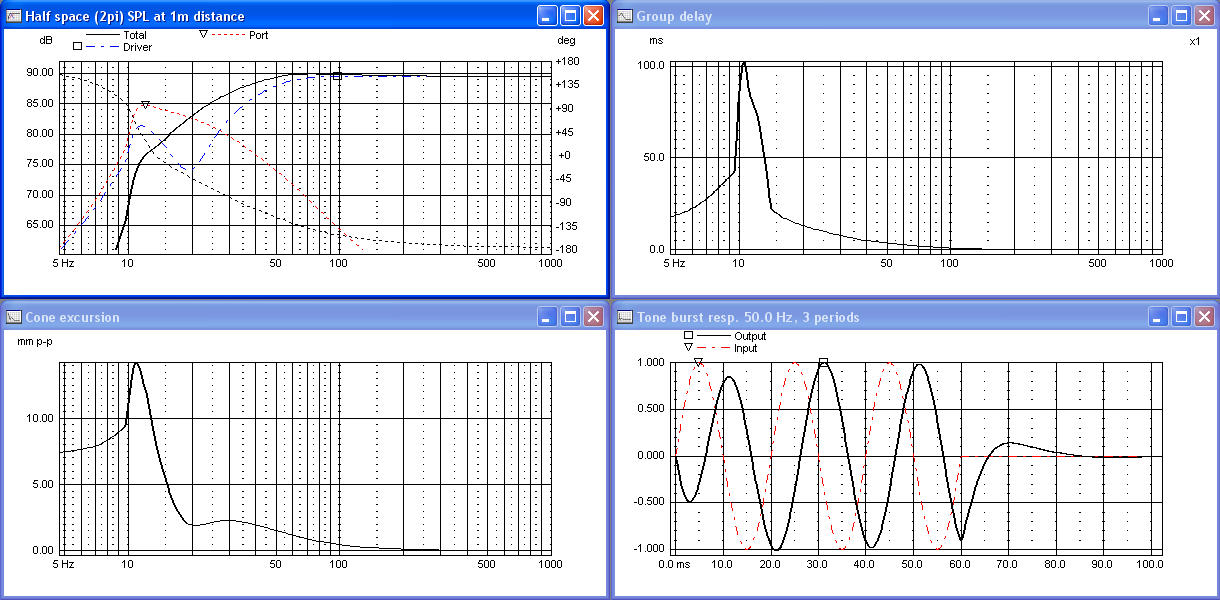Click the square Output marker on tone burst graph
The height and width of the screenshot is (600, 1220).
tap(823, 362)
